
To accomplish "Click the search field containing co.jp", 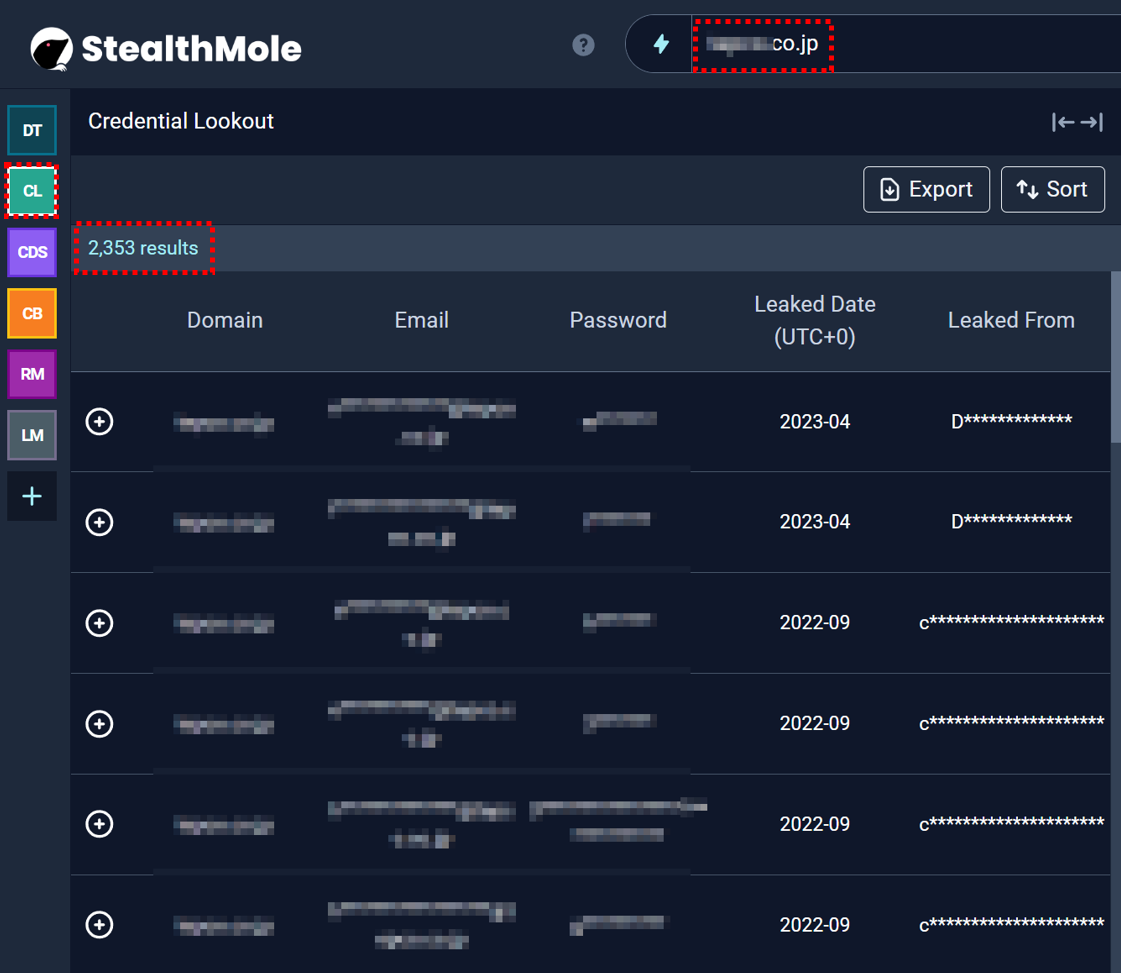I will tap(900, 44).
